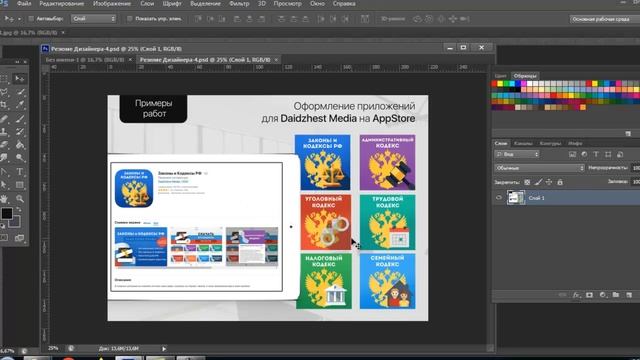Select the Magic Wand tool

[19, 92]
